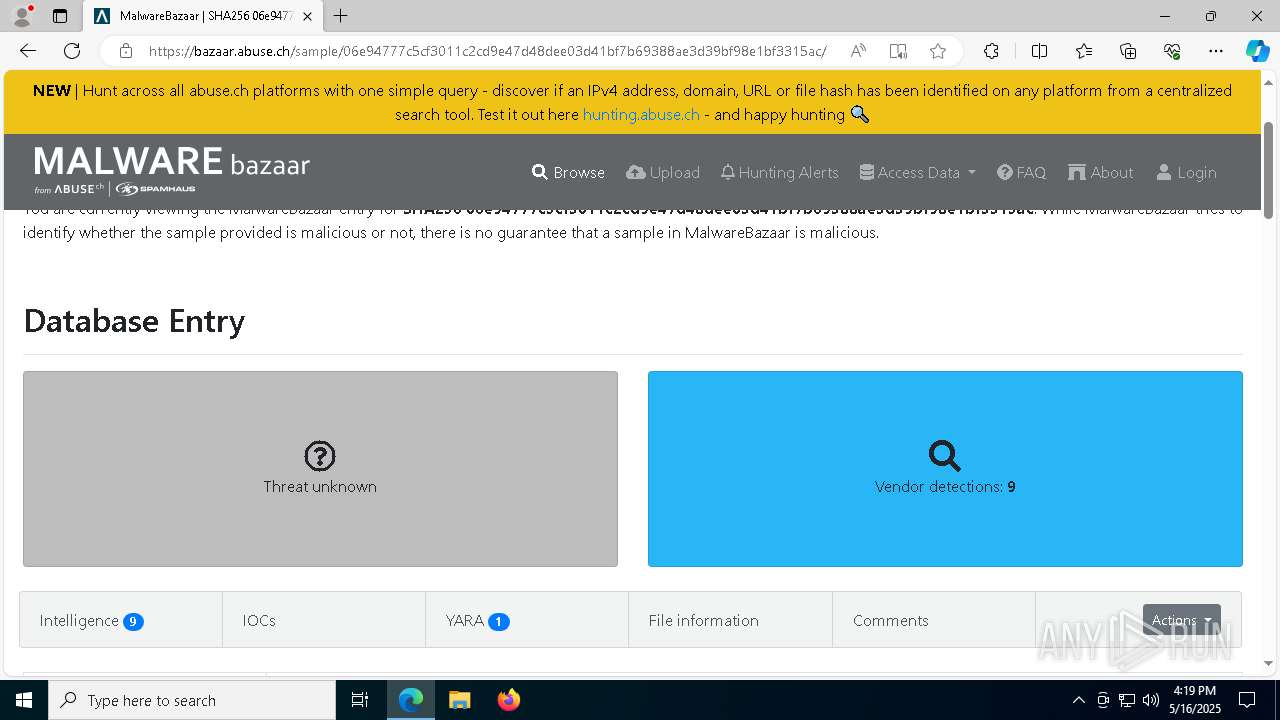The width and height of the screenshot is (1280, 720).
Task: Toggle split screen icon
Action: click(x=1039, y=51)
